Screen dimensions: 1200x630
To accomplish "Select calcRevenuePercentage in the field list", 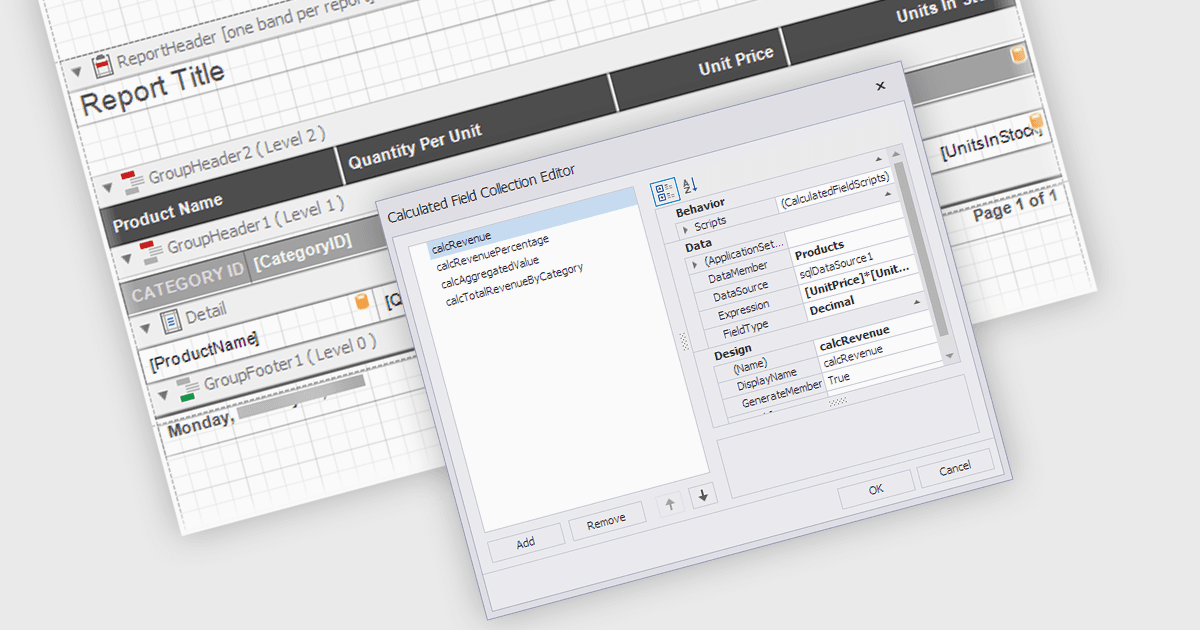I will click(494, 252).
